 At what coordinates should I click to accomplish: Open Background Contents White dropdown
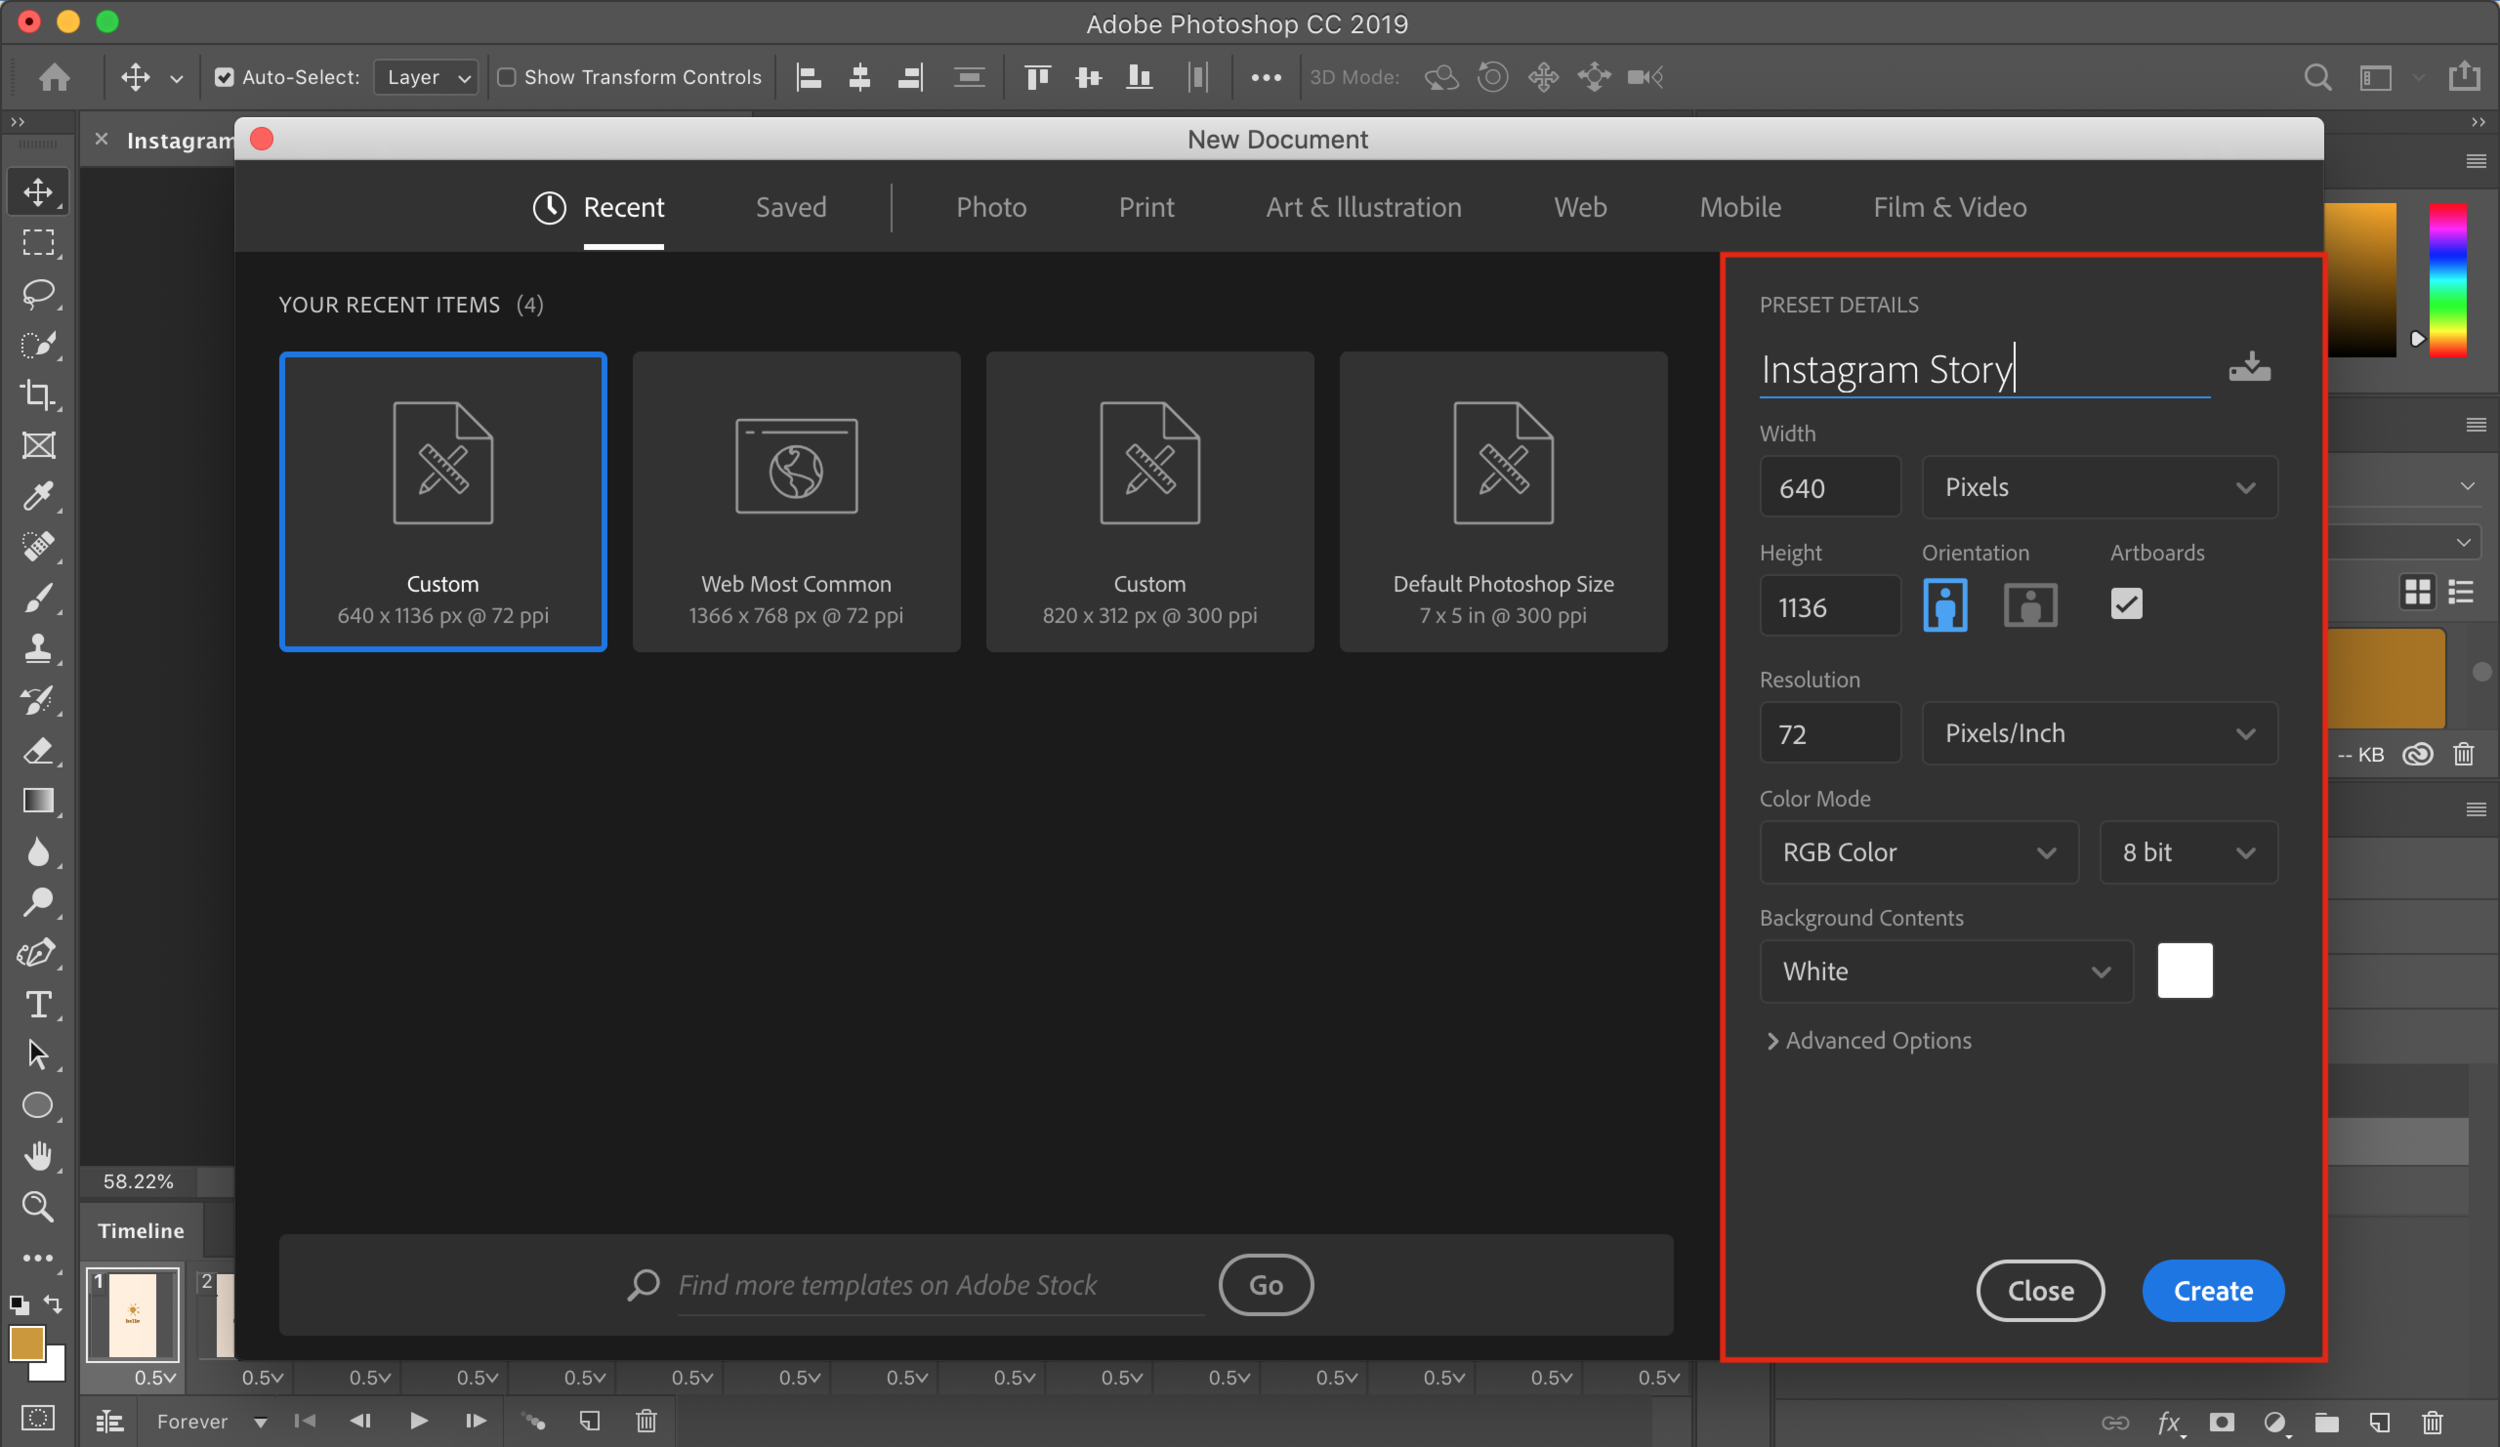click(x=1946, y=971)
